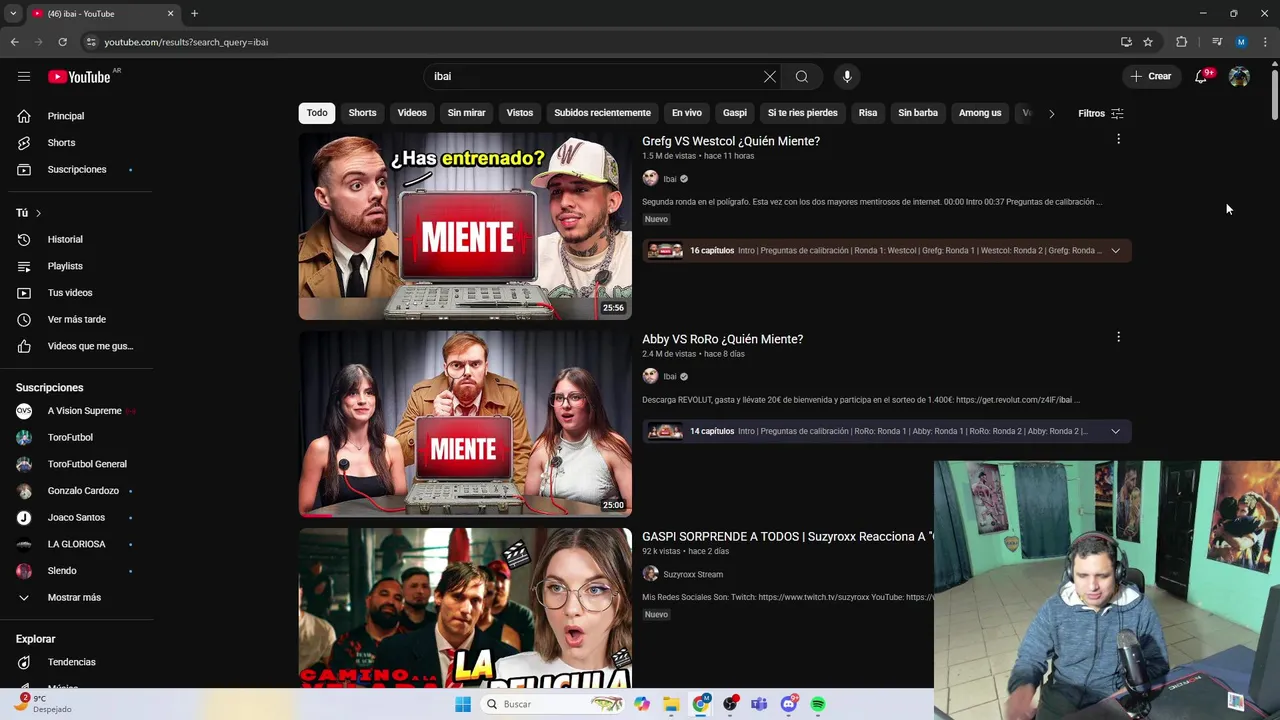Open the search tabs dropdown in Chrome
1280x720 pixels.
pos(13,14)
